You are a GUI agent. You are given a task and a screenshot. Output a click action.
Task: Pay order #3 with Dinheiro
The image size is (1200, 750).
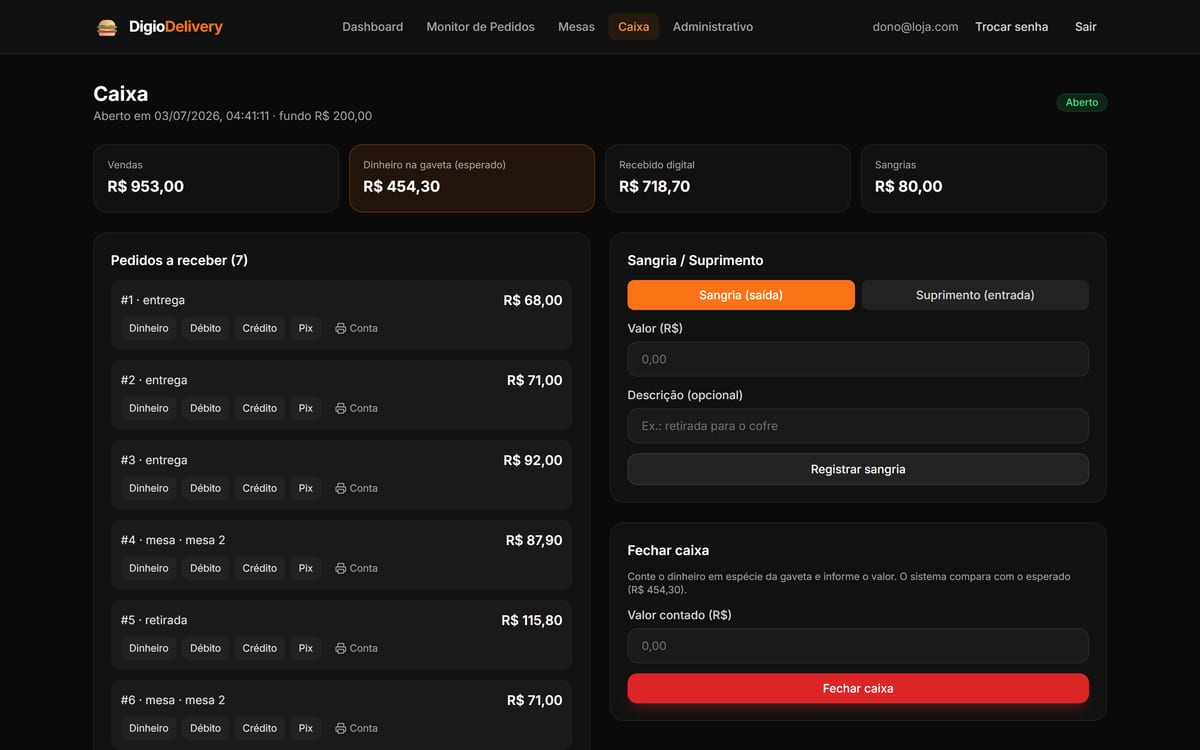149,488
